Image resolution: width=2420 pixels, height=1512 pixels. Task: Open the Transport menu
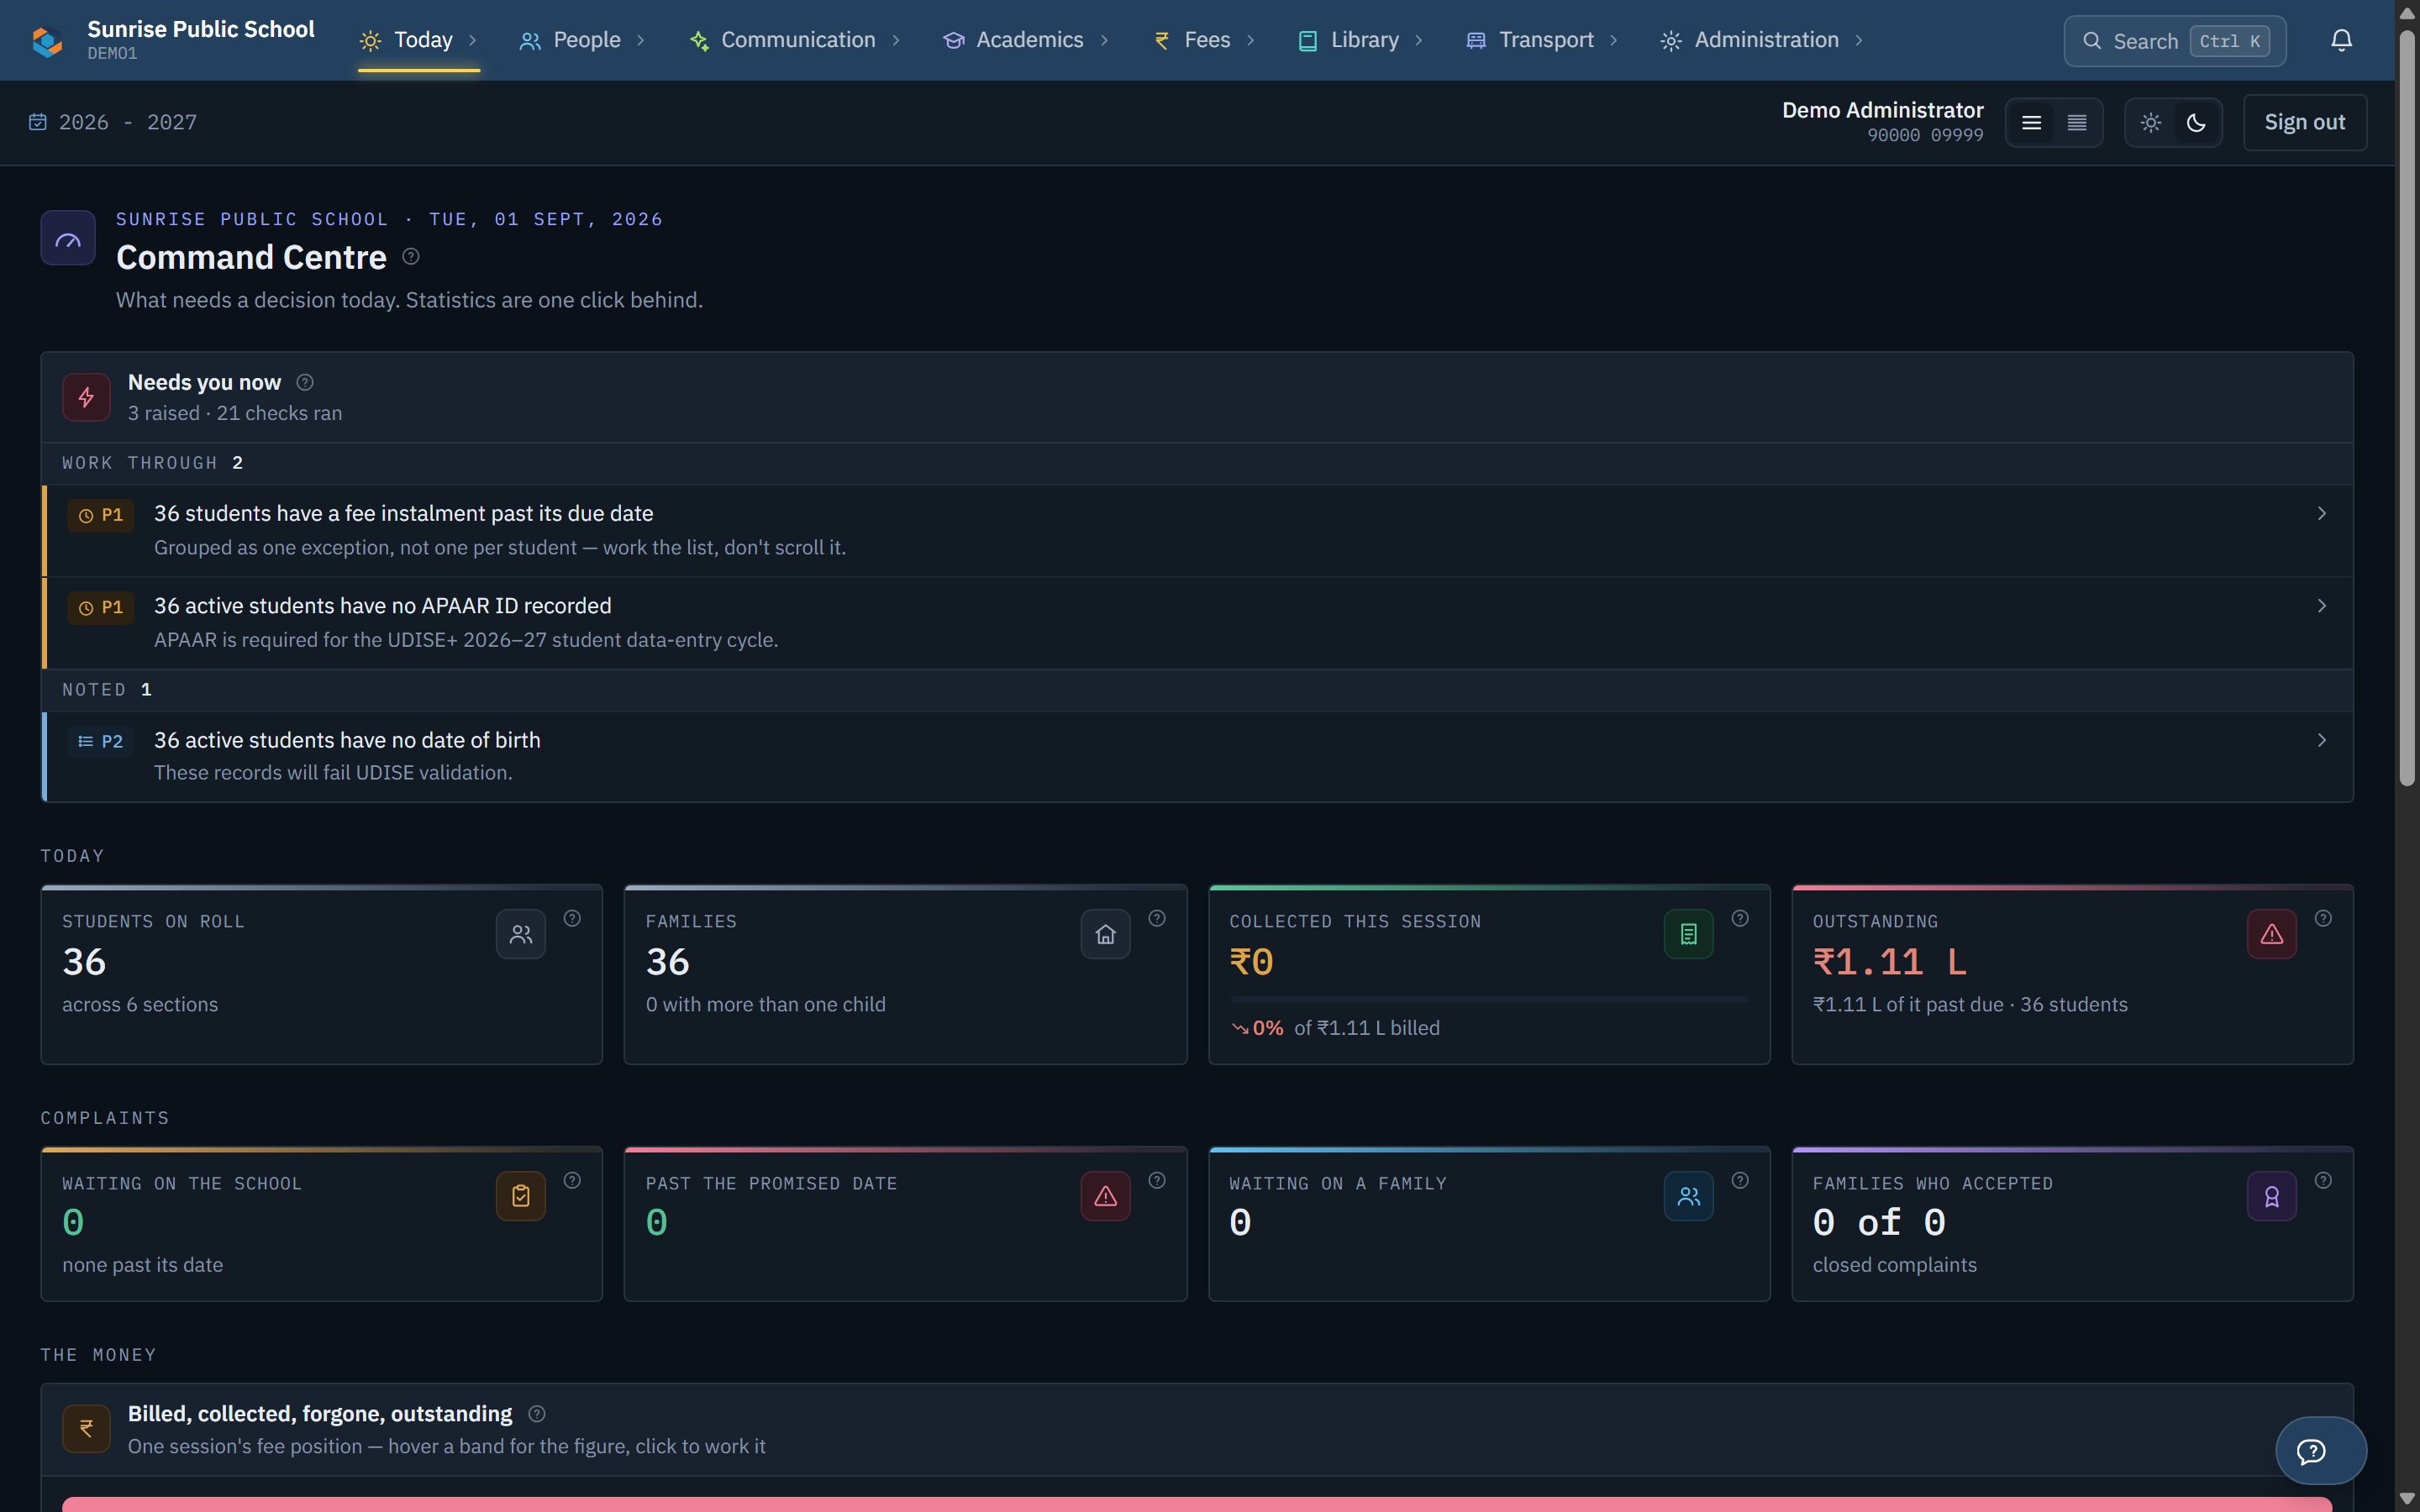tap(1541, 40)
